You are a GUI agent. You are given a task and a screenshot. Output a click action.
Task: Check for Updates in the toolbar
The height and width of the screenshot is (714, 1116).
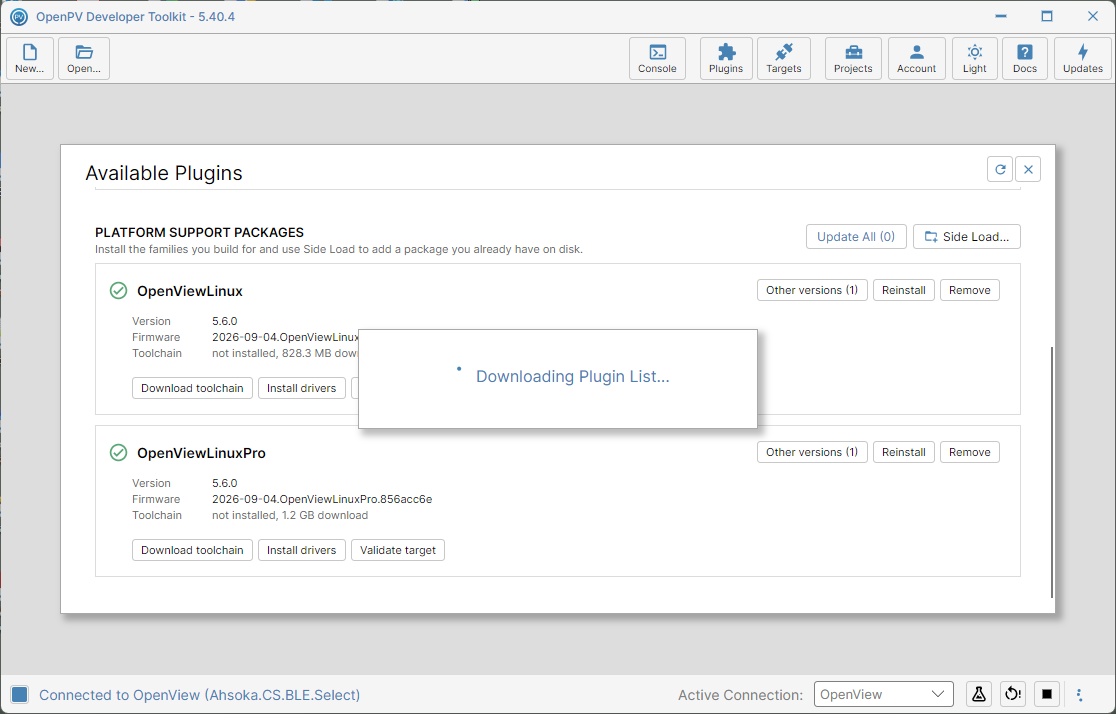click(1083, 58)
